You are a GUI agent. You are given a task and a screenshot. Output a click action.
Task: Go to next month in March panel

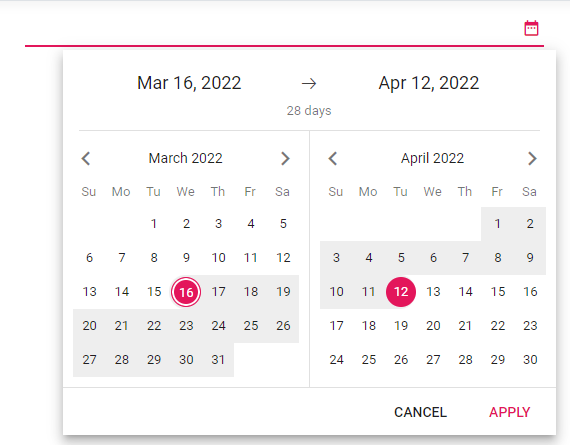[285, 159]
